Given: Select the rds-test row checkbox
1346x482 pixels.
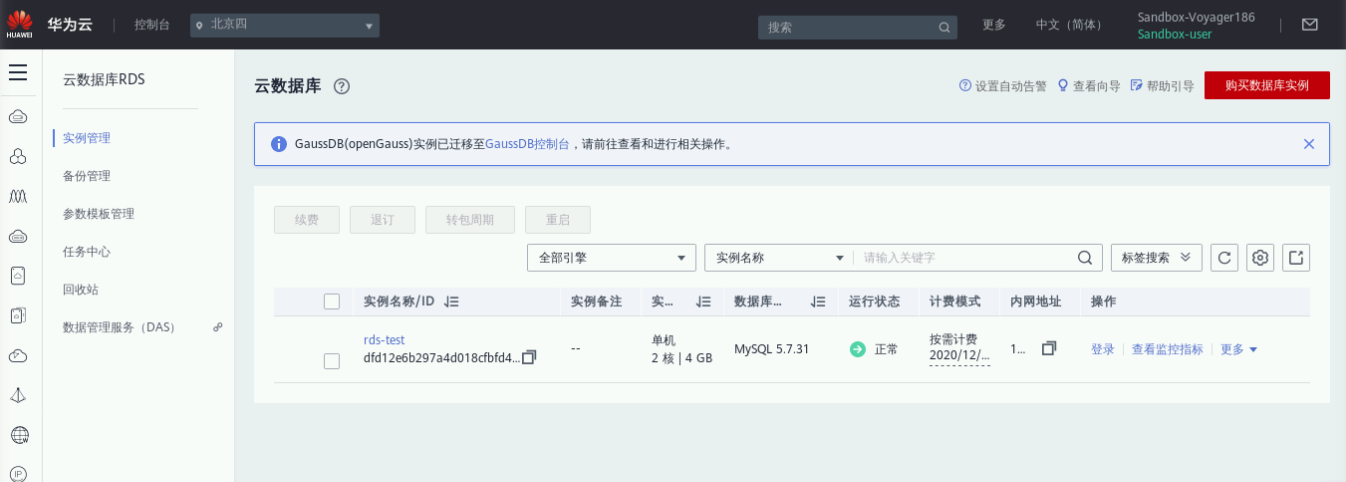Looking at the screenshot, I should [x=332, y=361].
